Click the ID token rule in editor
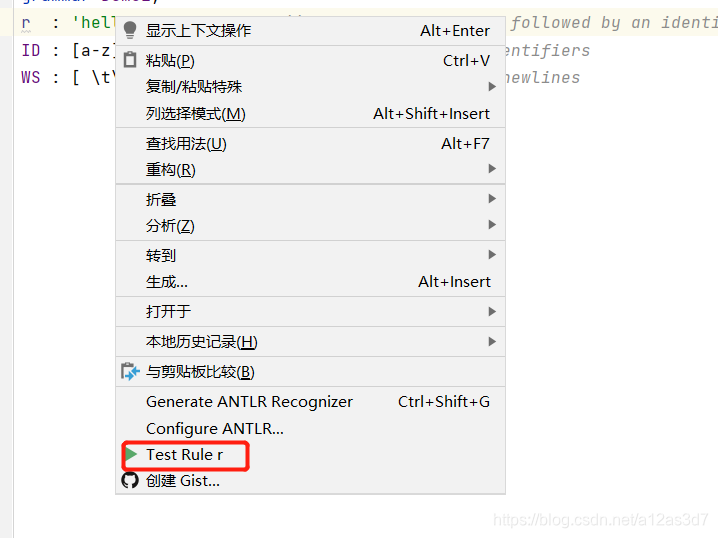Viewport: 718px width, 538px height. coord(31,50)
